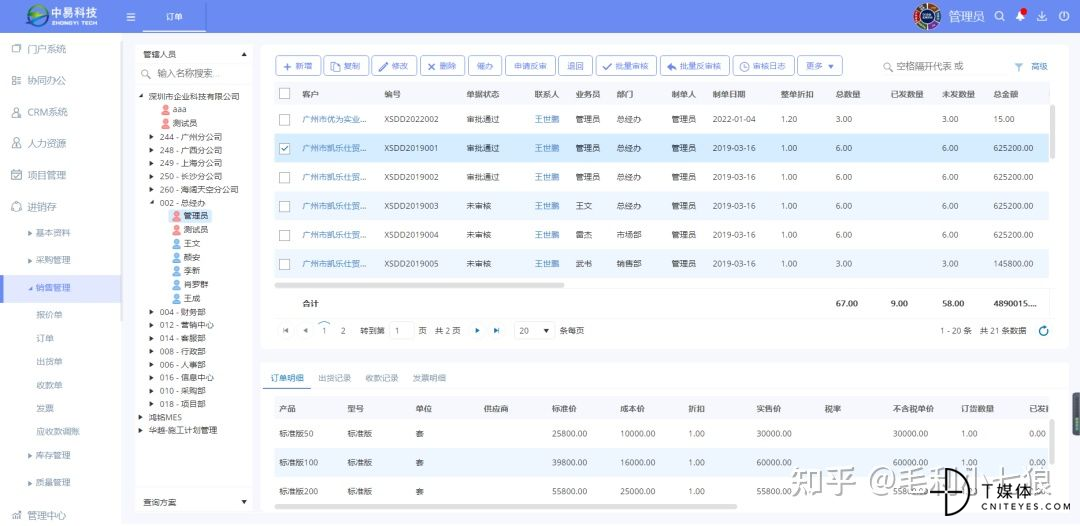
Task: Switch to the 收款记录 tab
Action: (x=382, y=378)
